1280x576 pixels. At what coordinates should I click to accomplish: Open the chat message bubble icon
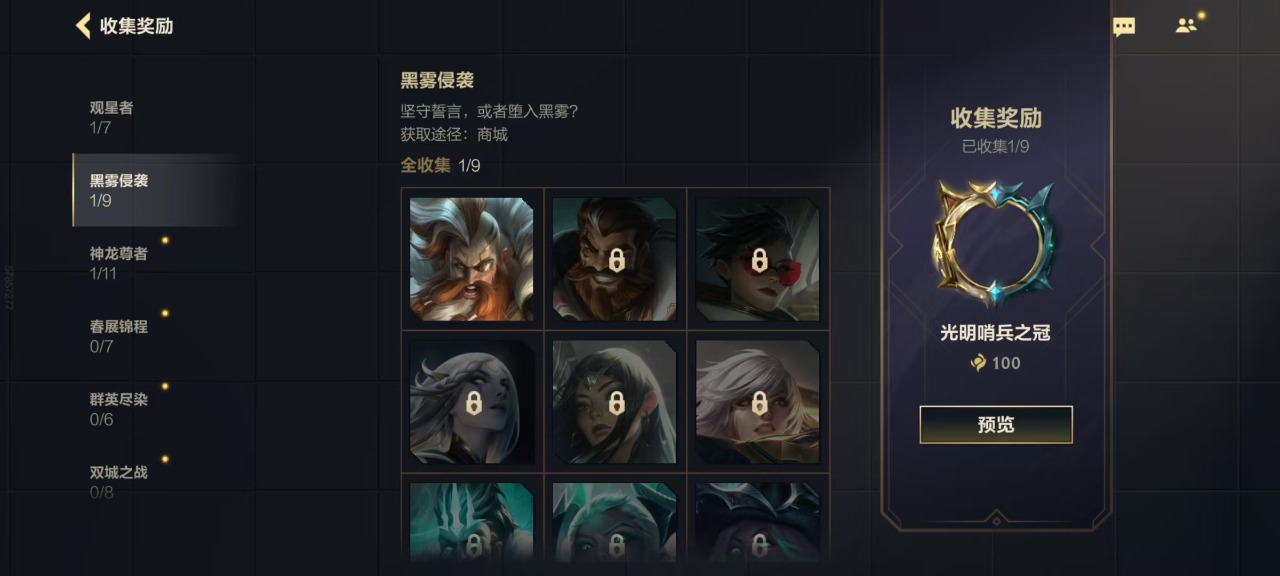1124,27
